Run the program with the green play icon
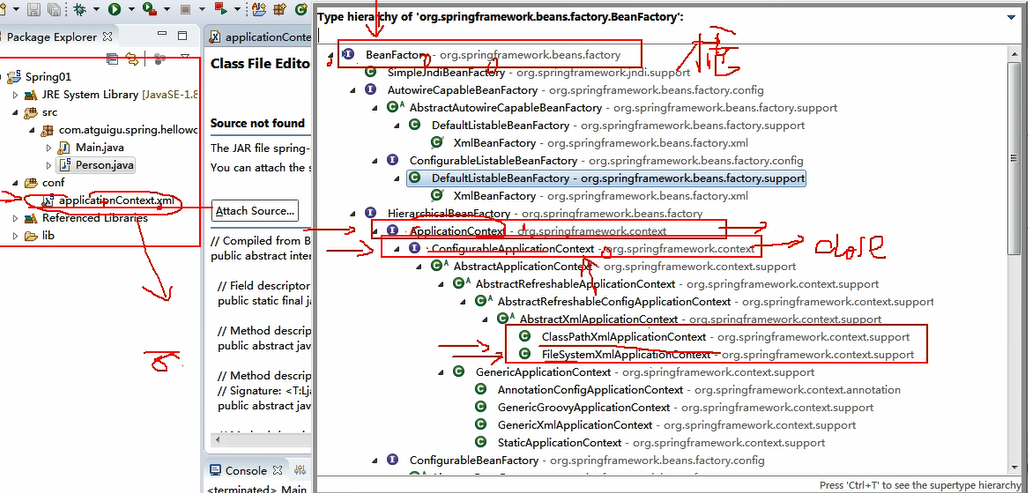The height and width of the screenshot is (493, 1028). [115, 9]
